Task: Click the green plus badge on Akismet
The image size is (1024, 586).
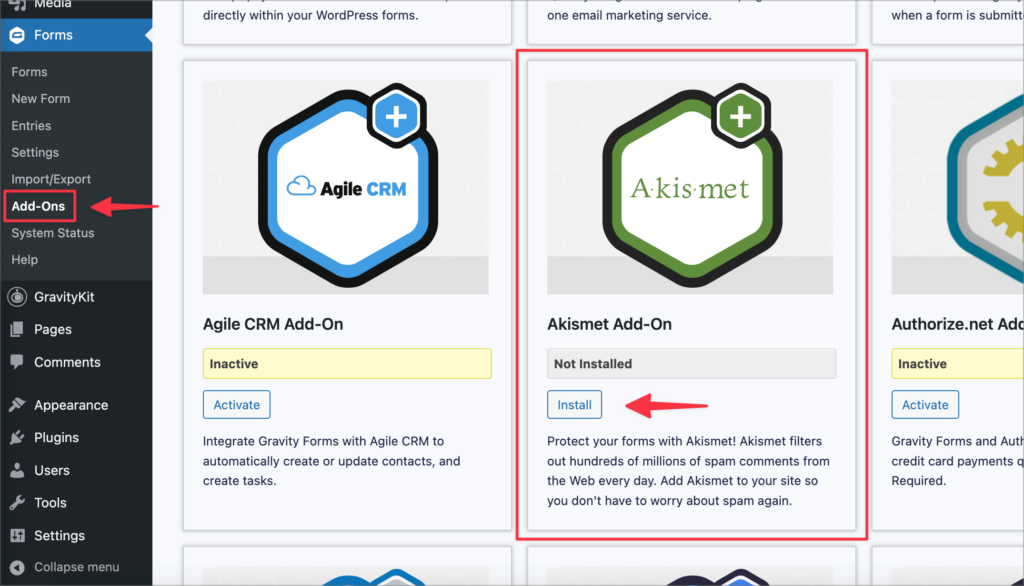Action: (x=741, y=117)
